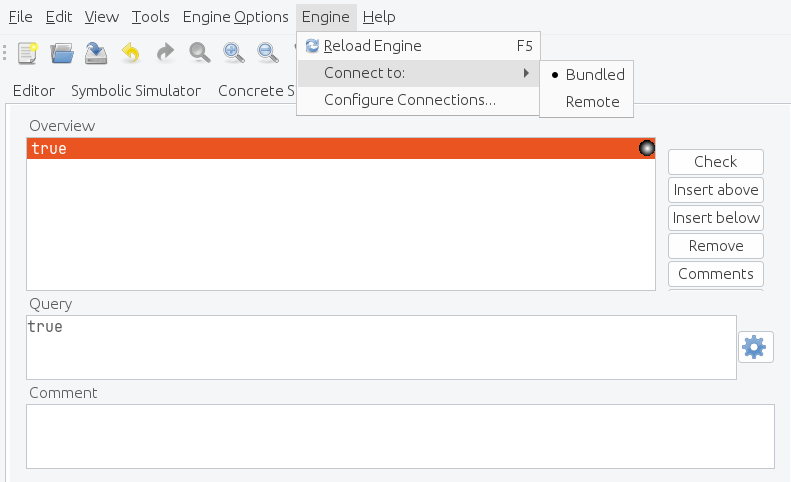This screenshot has height=482, width=791.
Task: Click the gray Redo arrow icon
Action: (165, 52)
